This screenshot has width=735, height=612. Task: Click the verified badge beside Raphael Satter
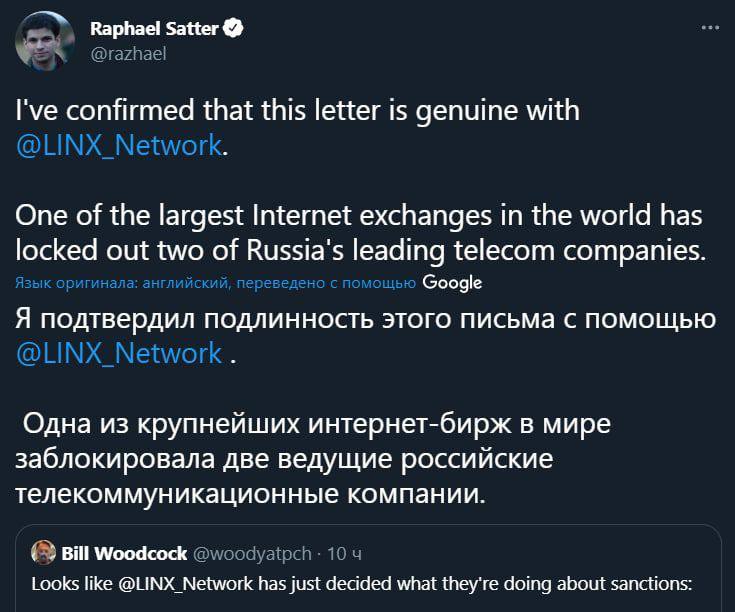coord(234,30)
